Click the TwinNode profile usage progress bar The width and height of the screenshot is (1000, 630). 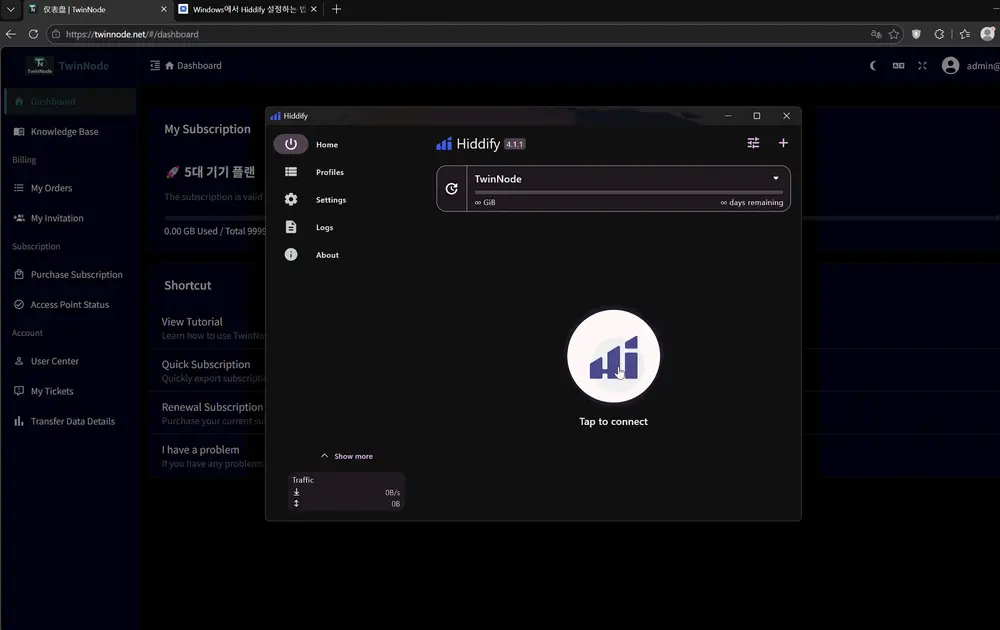[628, 192]
